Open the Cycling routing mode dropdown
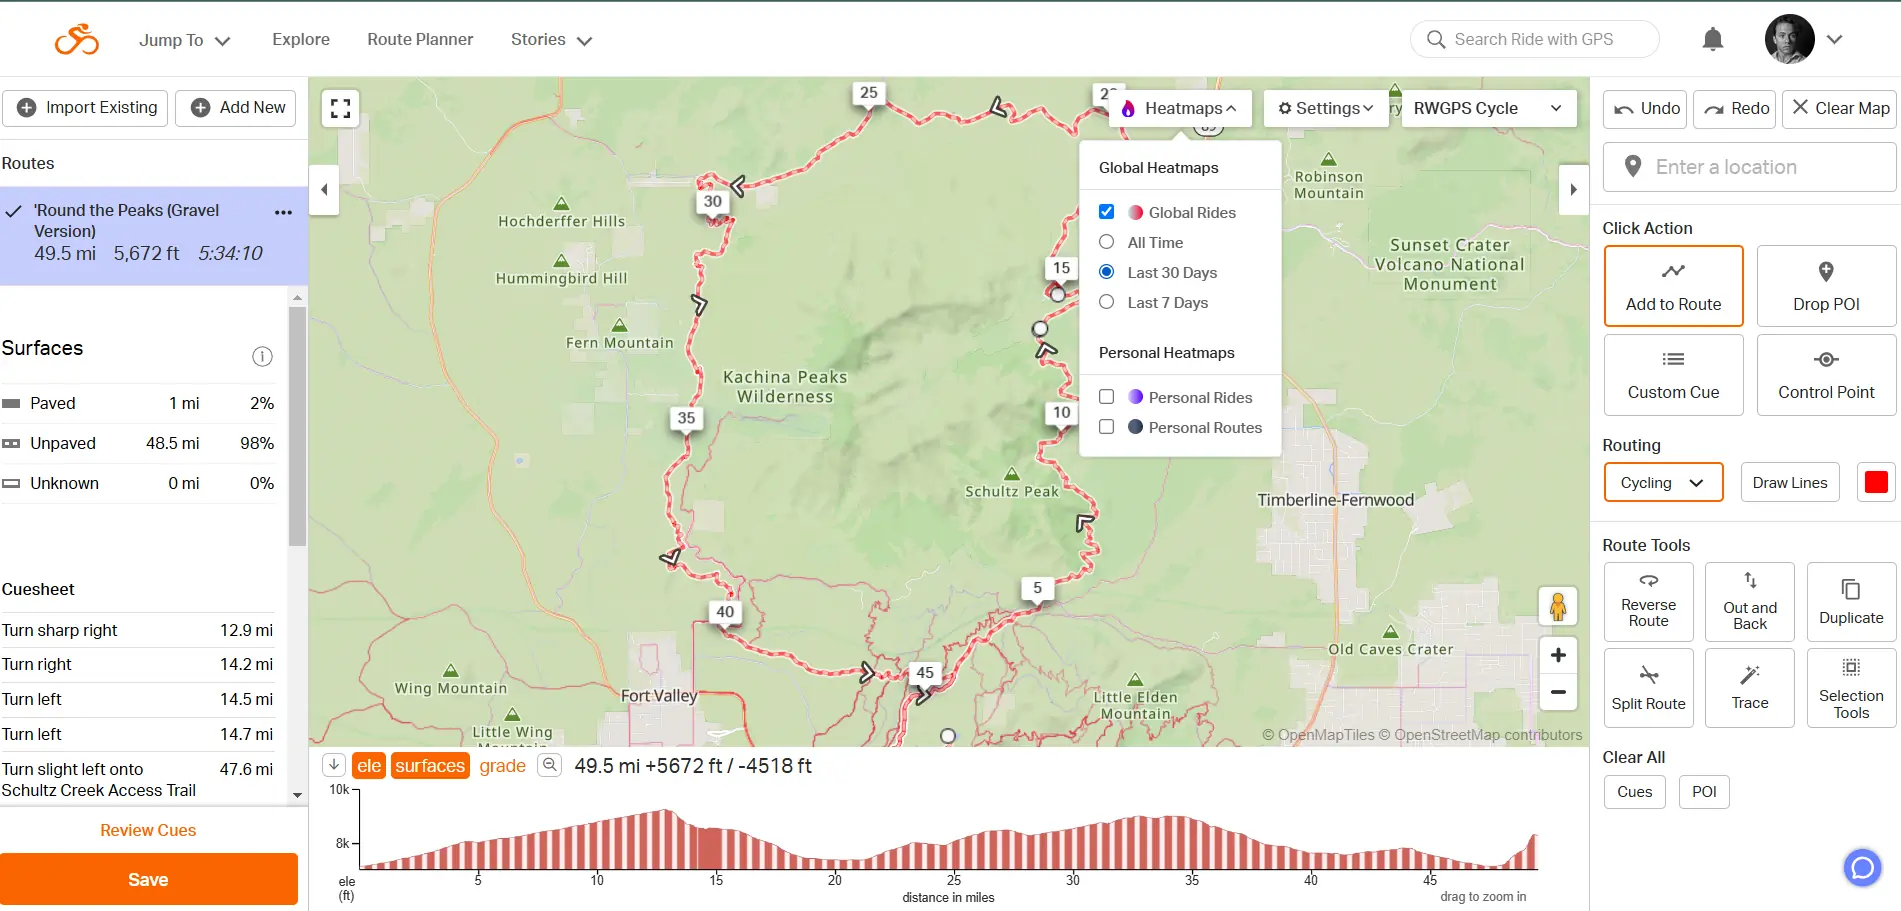Viewport: 1901px width, 911px height. point(1662,482)
